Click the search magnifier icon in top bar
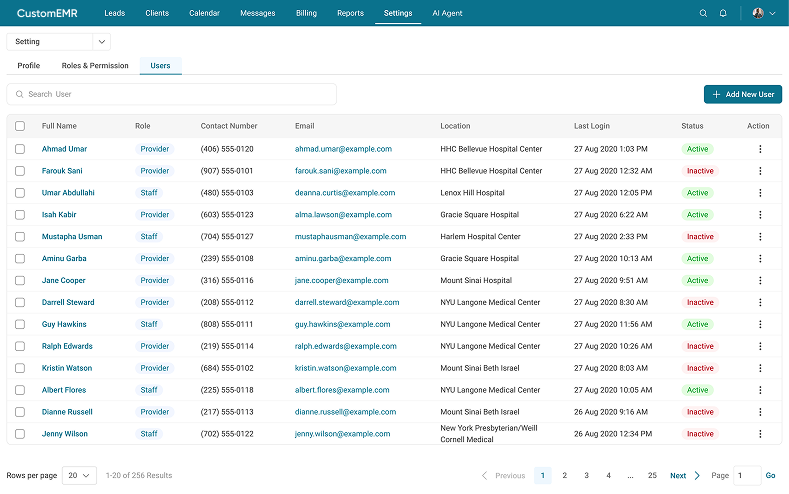 [703, 13]
